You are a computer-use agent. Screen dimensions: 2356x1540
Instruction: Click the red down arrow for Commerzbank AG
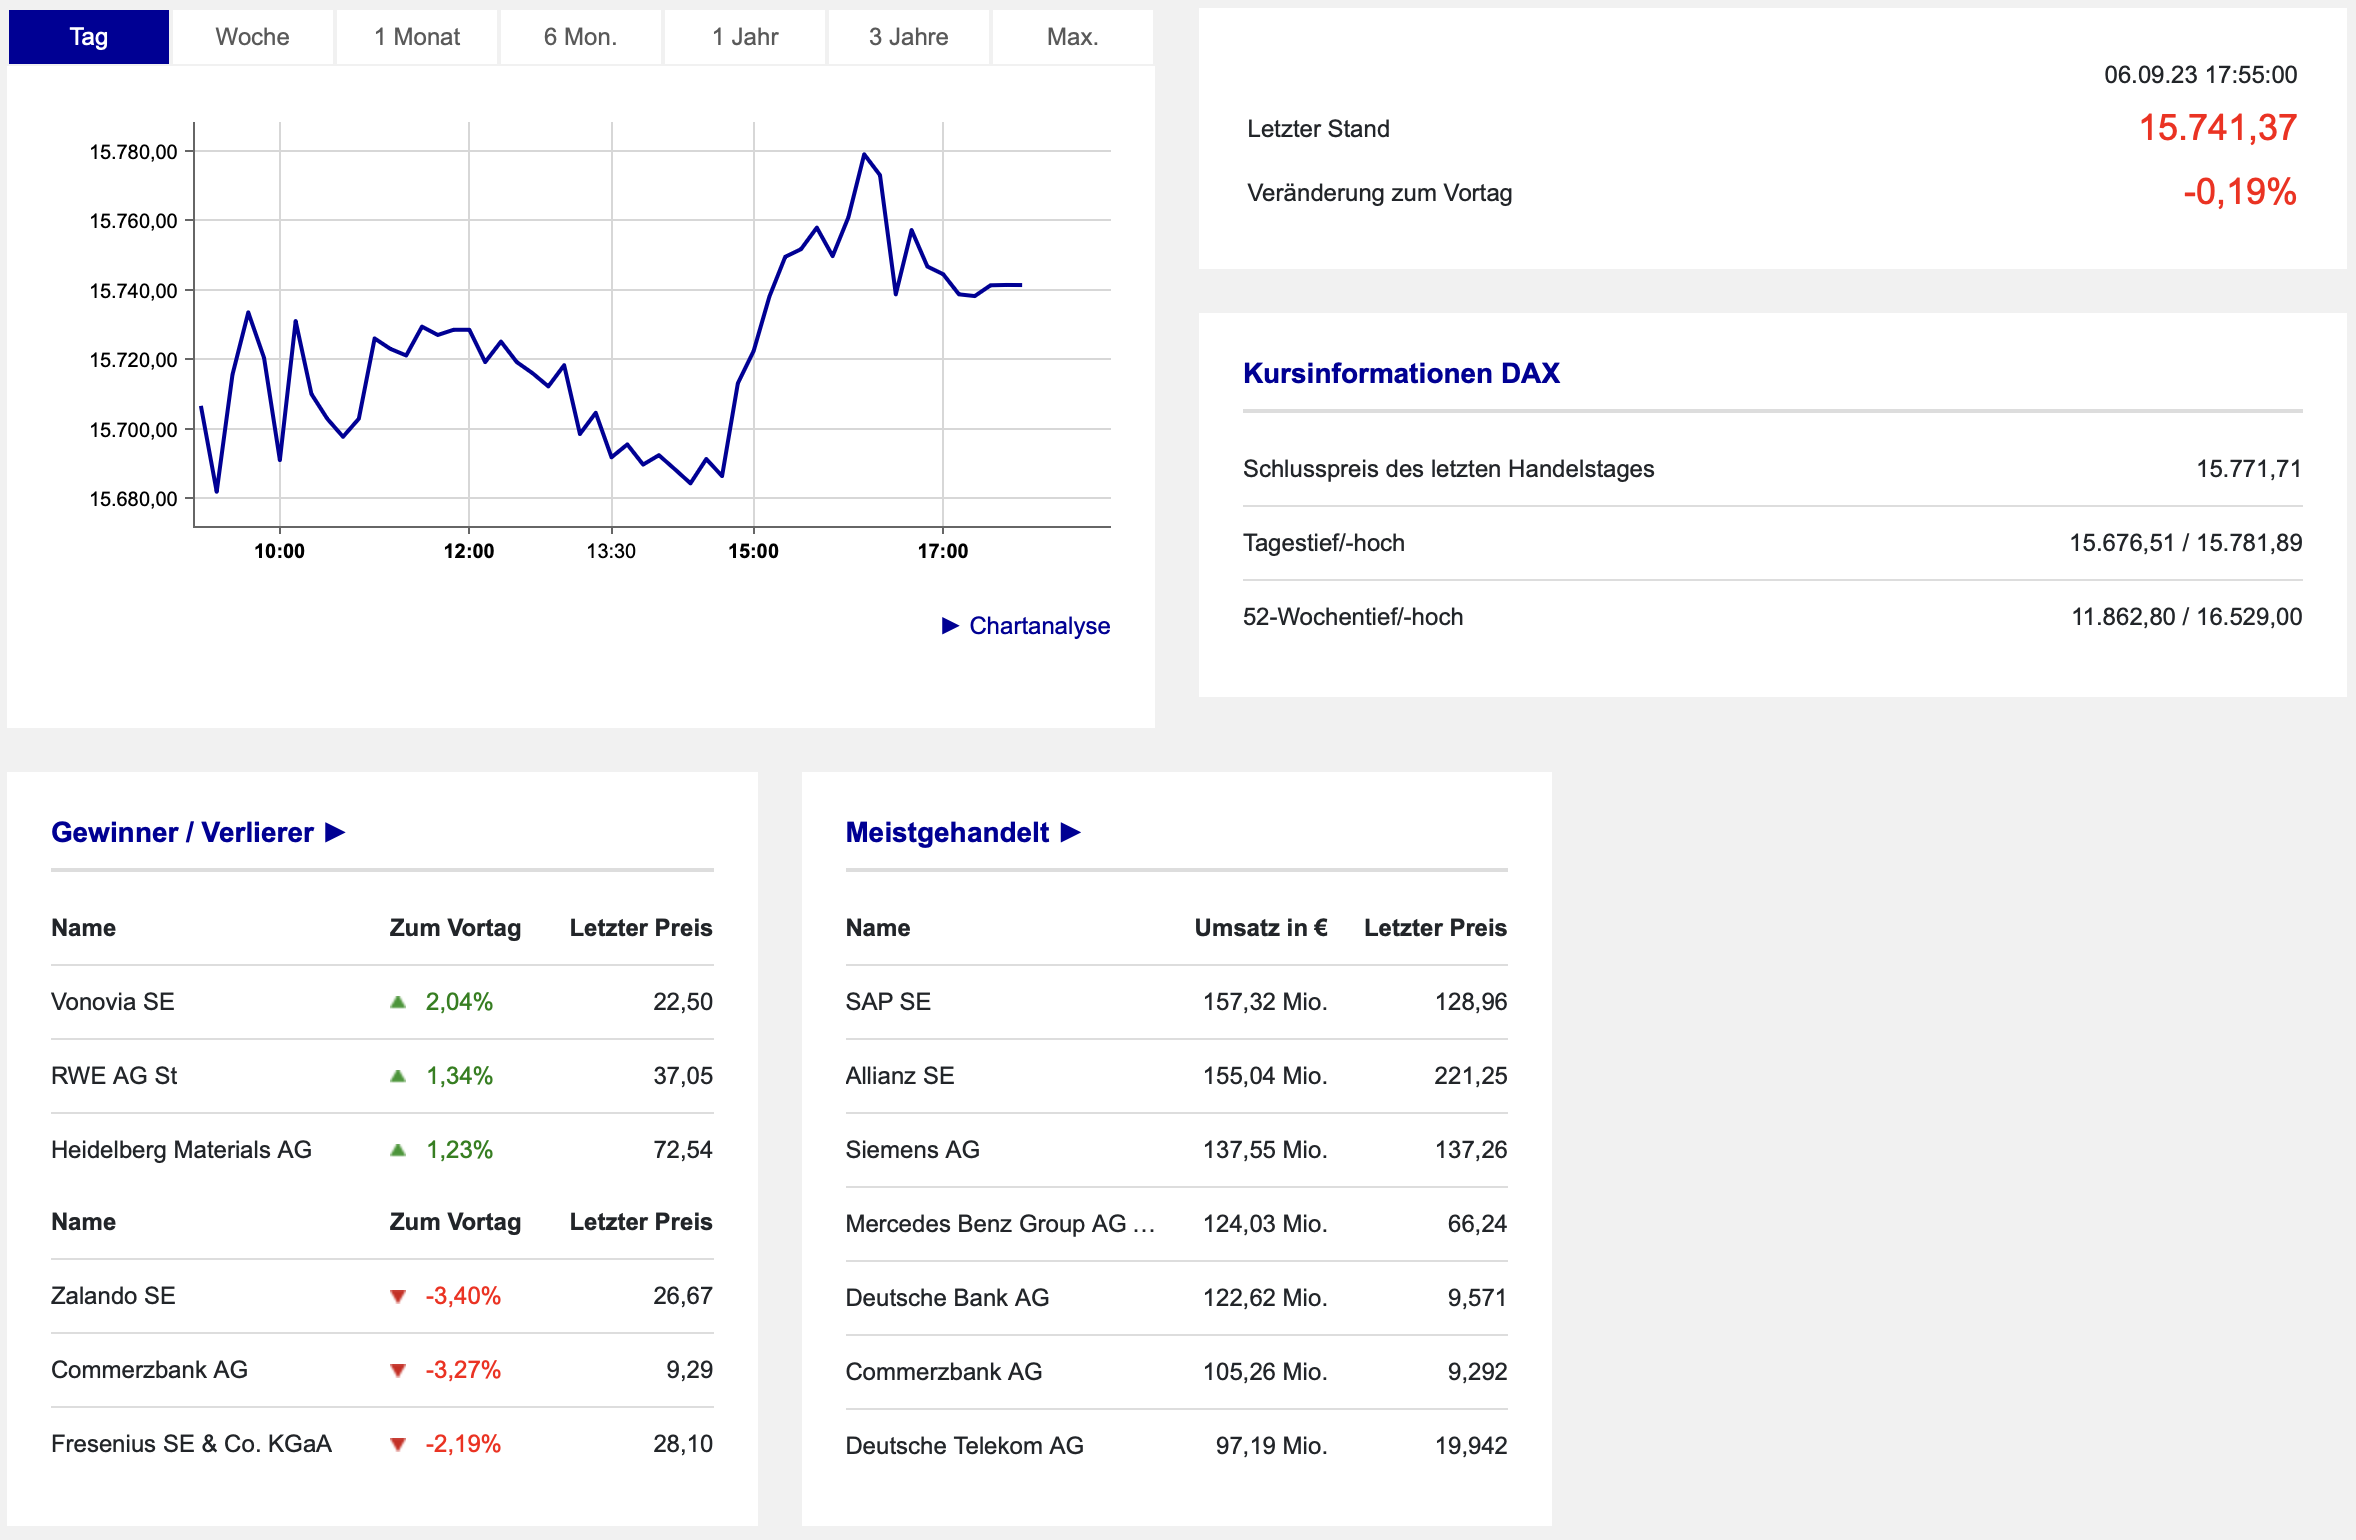coord(398,1371)
